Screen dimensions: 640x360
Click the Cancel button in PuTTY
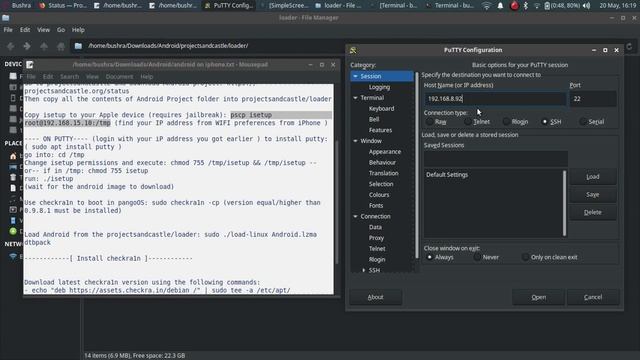click(593, 297)
